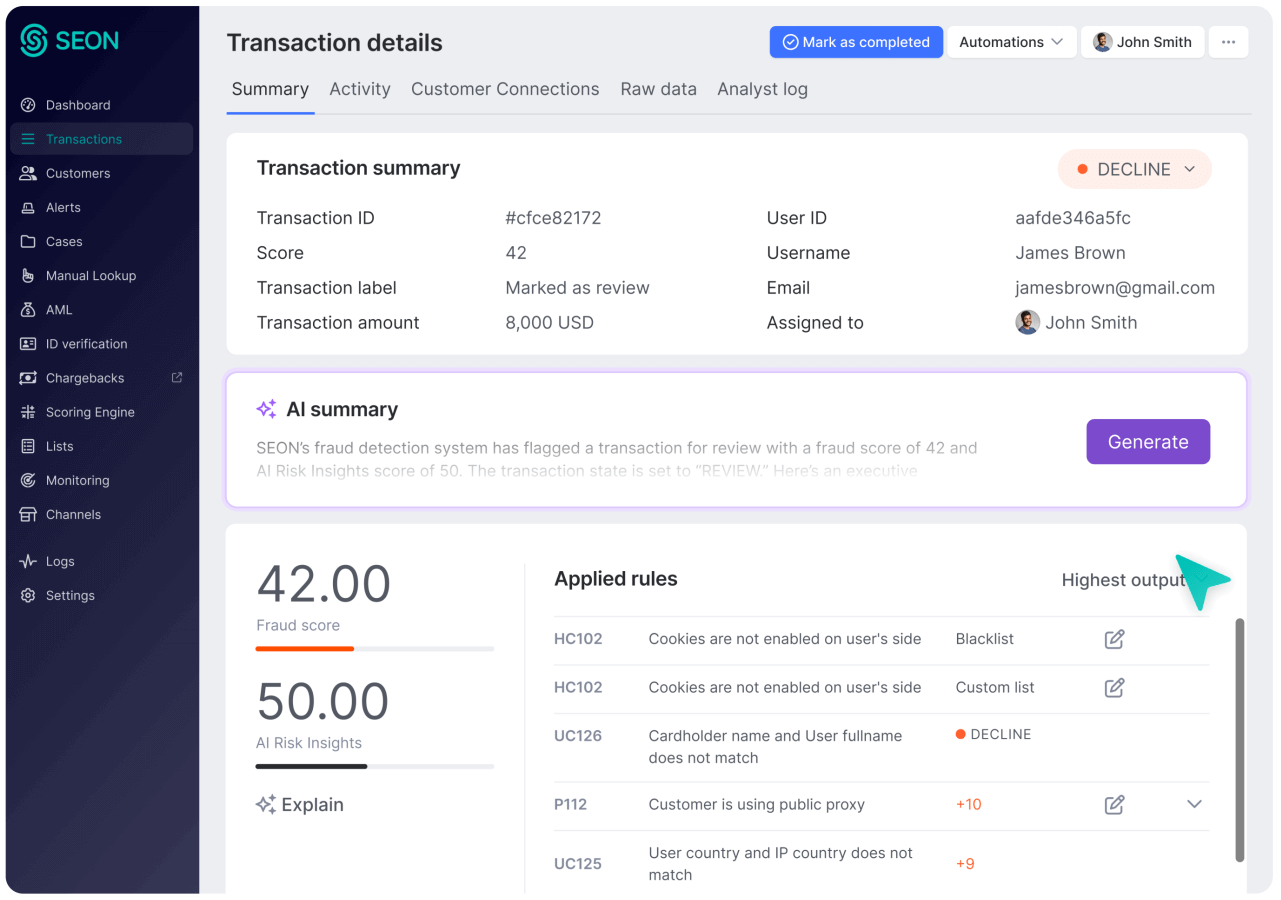Click the Dashboard gauge icon in sidebar
The image size is (1281, 900).
coord(28,105)
